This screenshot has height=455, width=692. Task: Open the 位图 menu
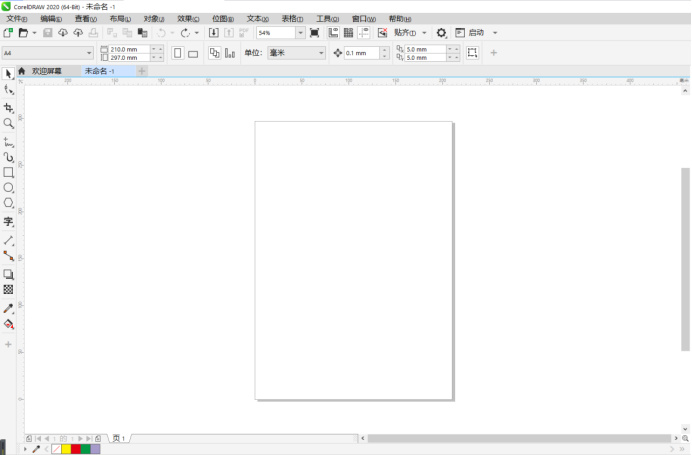click(223, 19)
